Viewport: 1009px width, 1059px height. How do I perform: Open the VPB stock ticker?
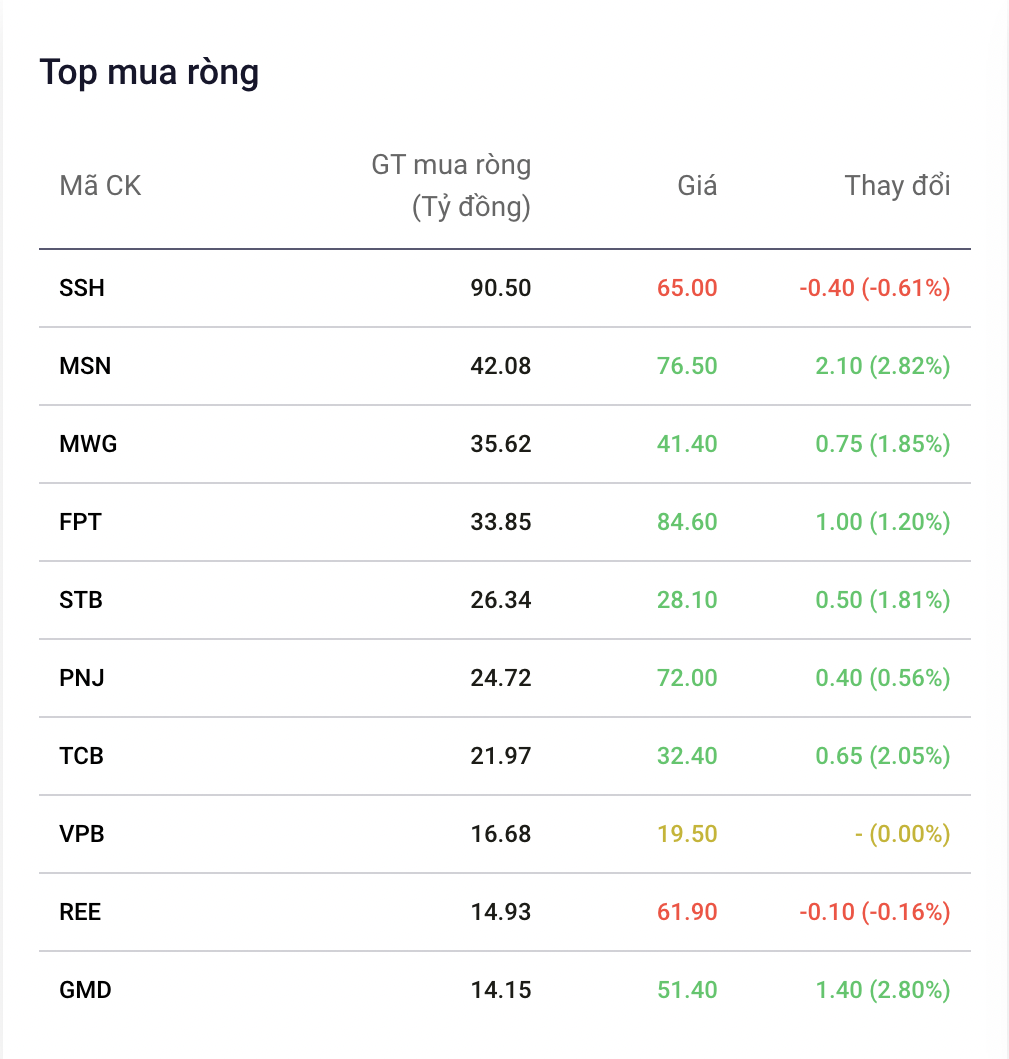pyautogui.click(x=82, y=834)
